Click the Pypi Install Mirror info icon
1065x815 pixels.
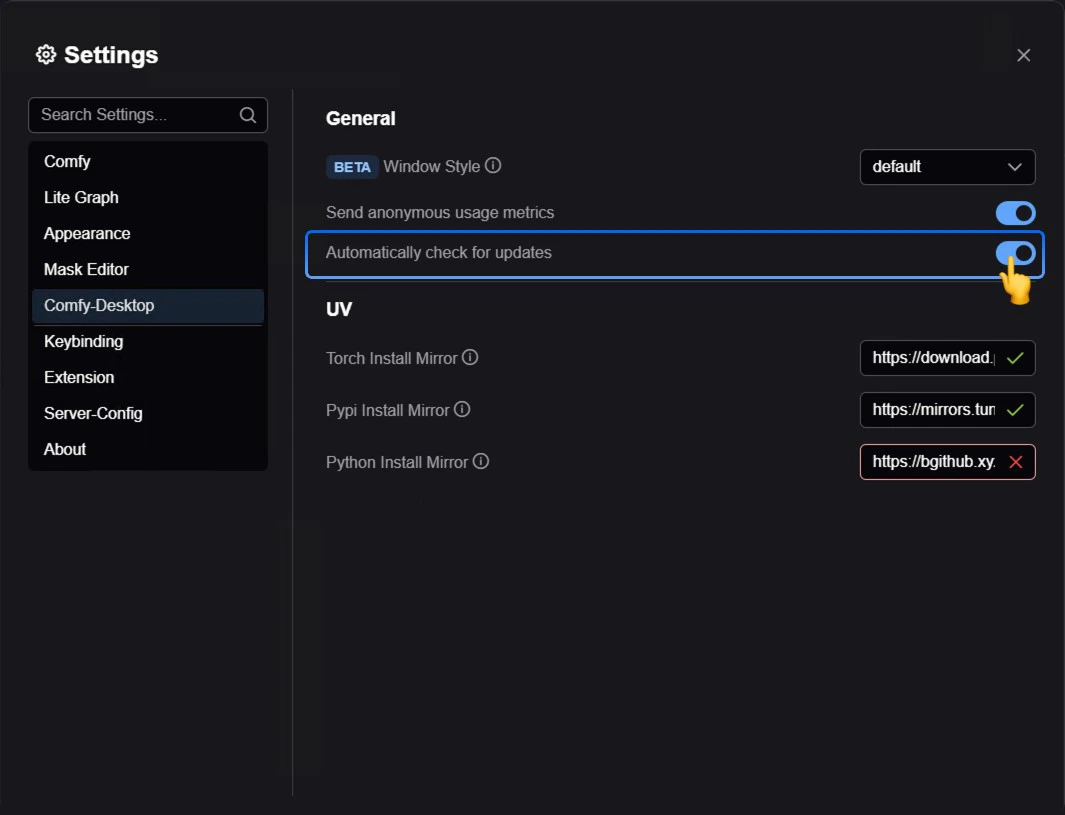tap(463, 410)
